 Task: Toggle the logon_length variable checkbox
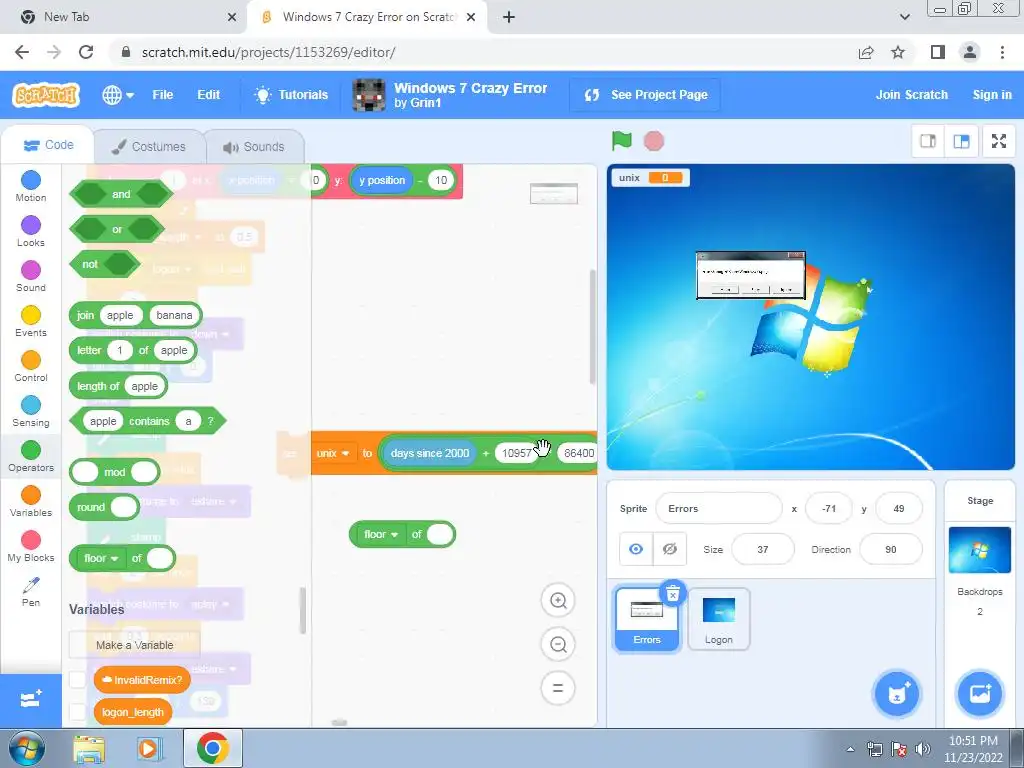78,712
